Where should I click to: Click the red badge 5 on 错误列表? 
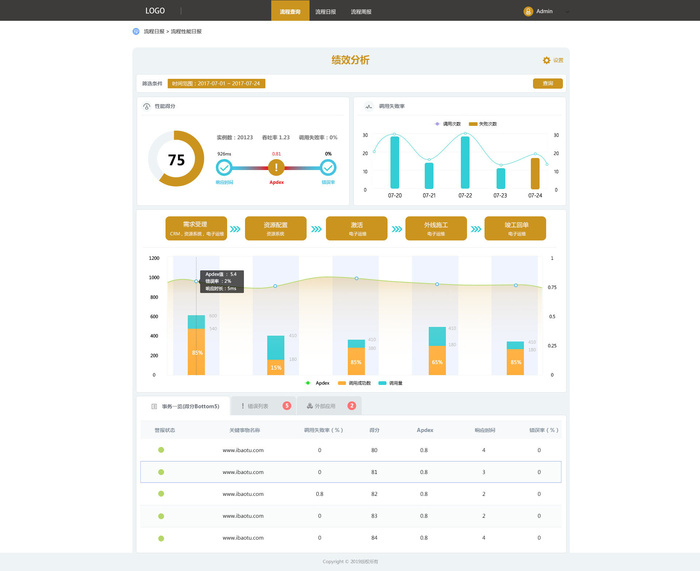click(287, 405)
